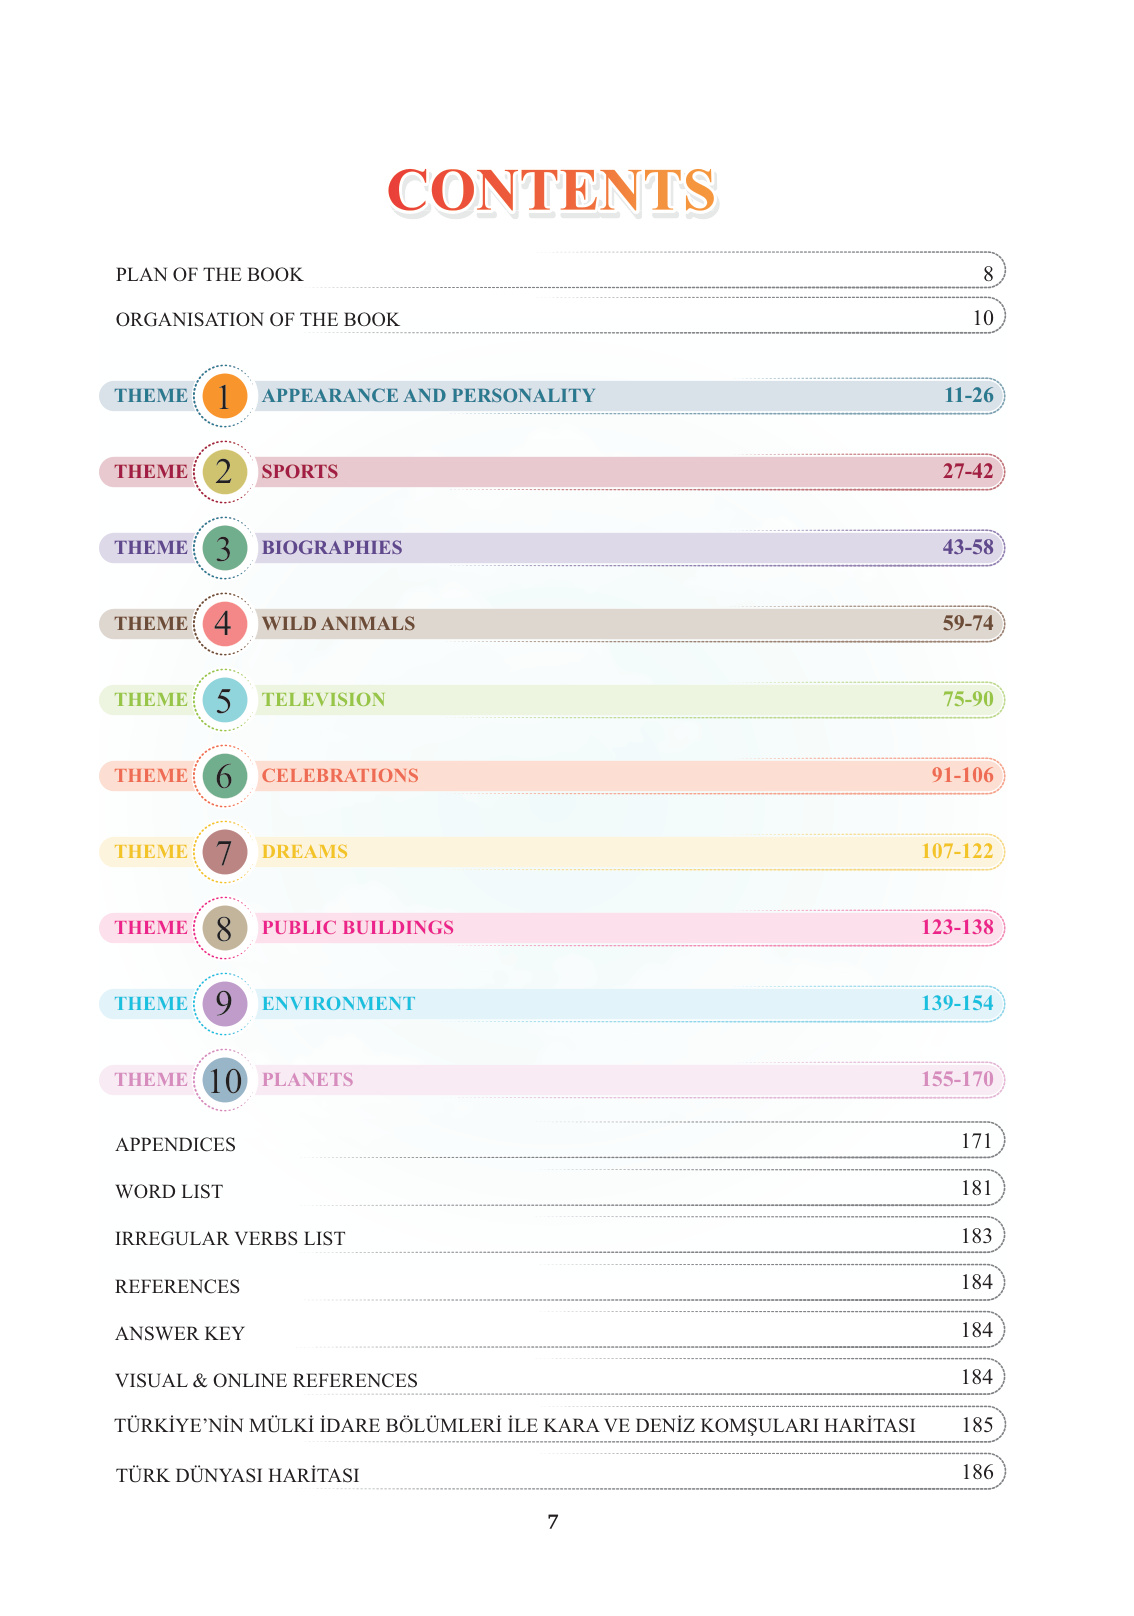Click the orange Theme 1 number circle
Screen dimensions: 1134x1616
click(224, 396)
